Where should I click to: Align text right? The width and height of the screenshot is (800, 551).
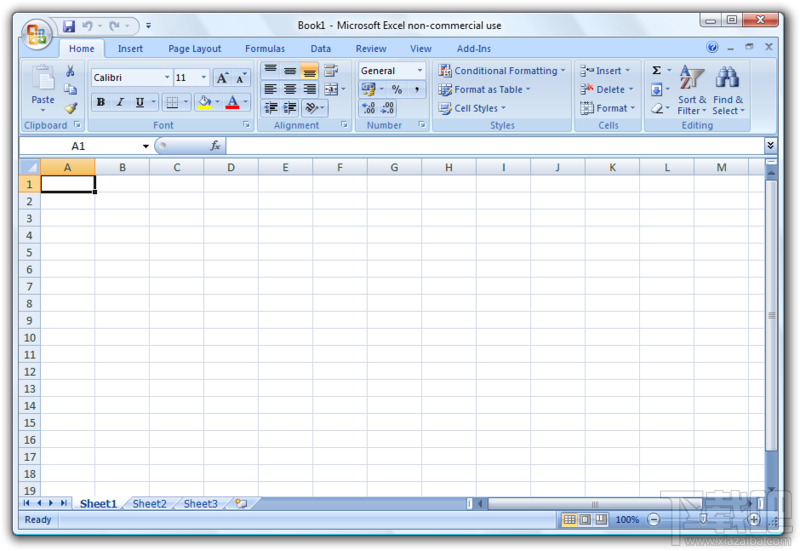pos(309,89)
